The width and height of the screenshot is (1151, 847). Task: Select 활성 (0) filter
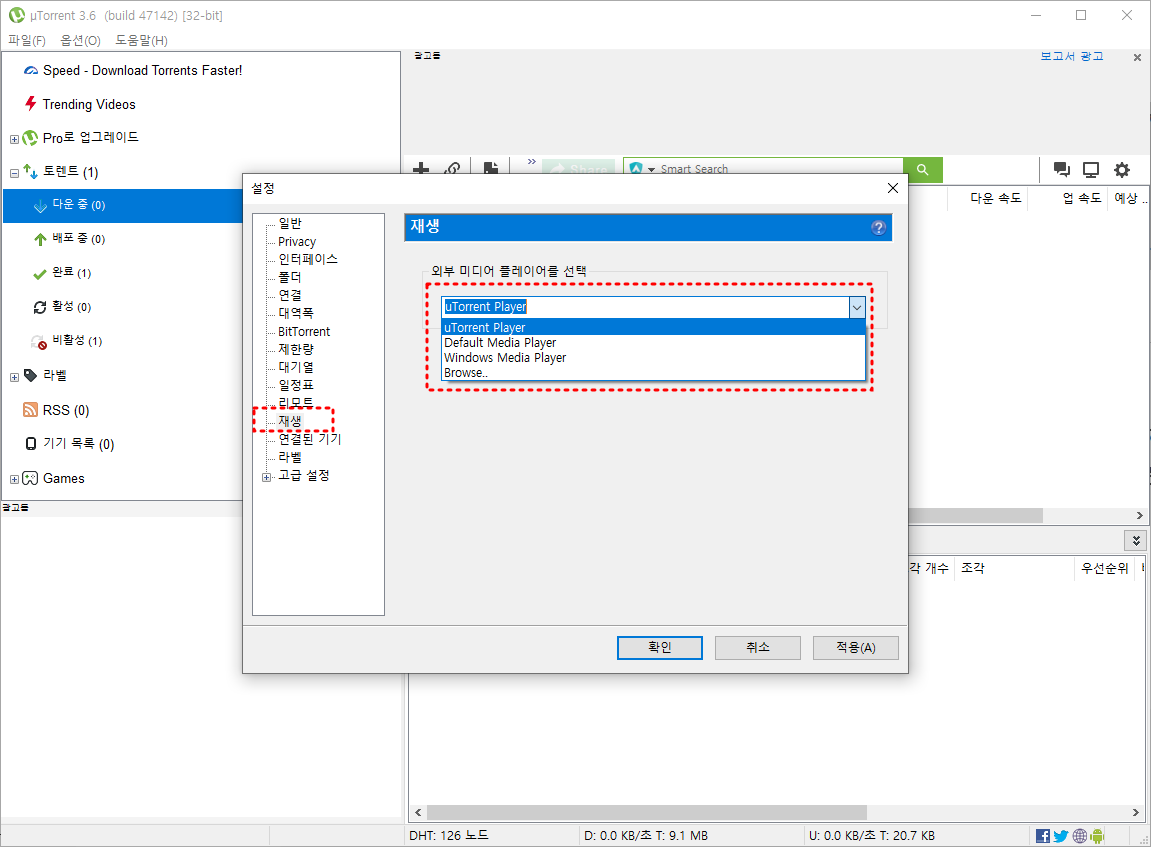pyautogui.click(x=71, y=306)
